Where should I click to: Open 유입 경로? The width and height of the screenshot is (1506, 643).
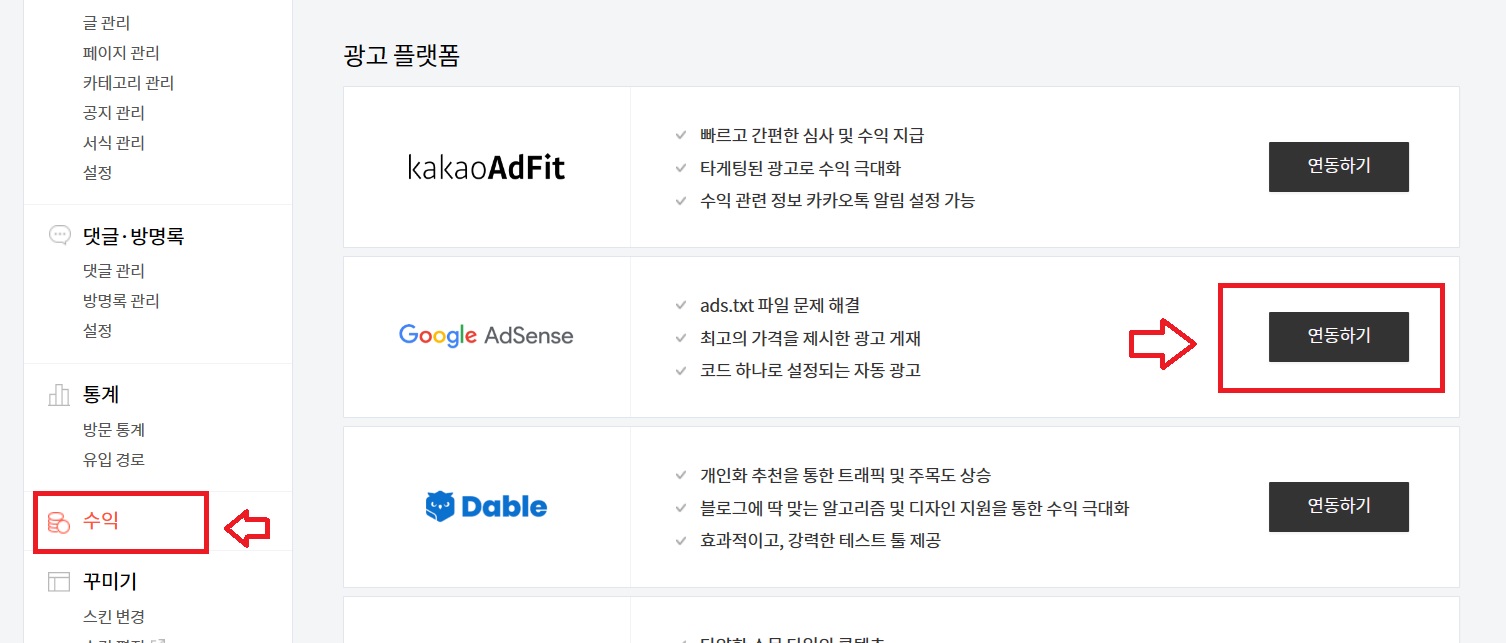click(113, 459)
